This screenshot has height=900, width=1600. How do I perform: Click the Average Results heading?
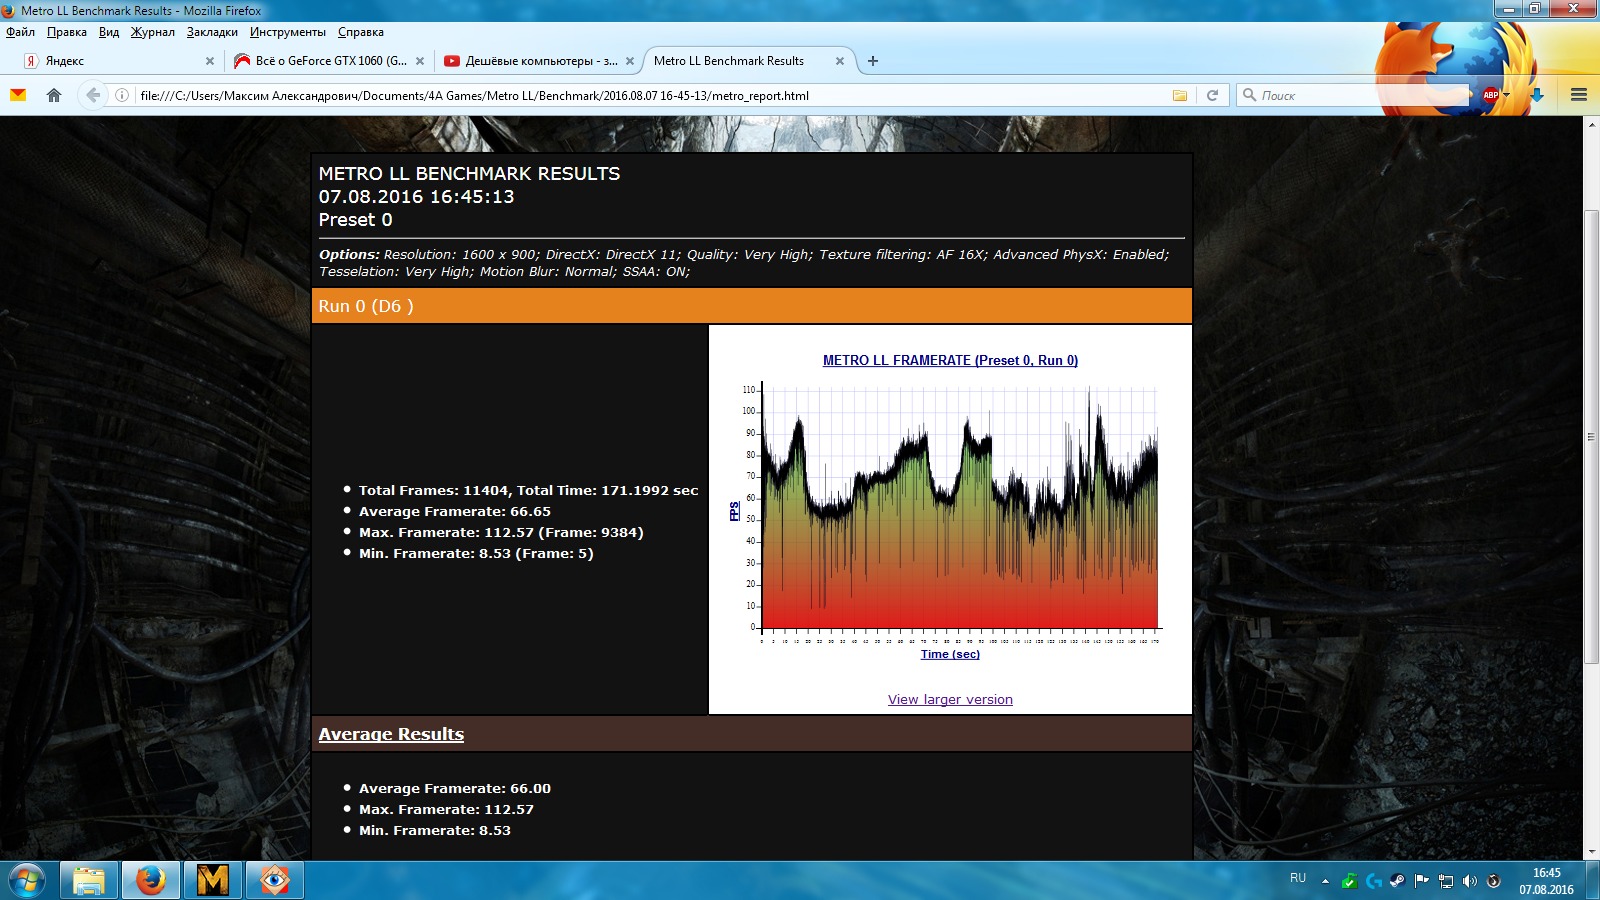click(391, 734)
